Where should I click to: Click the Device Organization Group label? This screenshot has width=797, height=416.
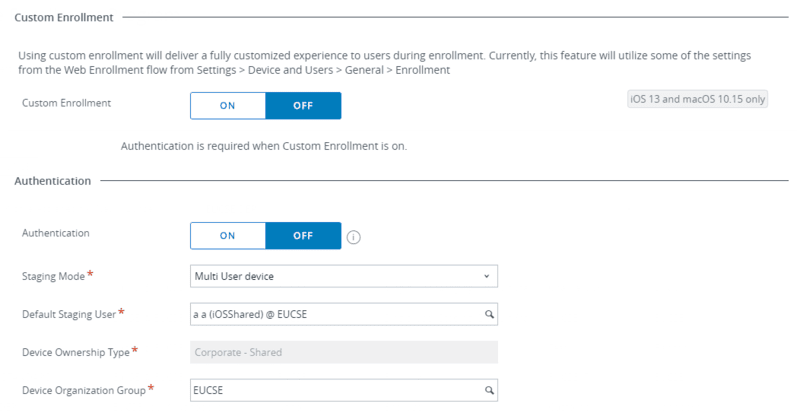tap(84, 390)
